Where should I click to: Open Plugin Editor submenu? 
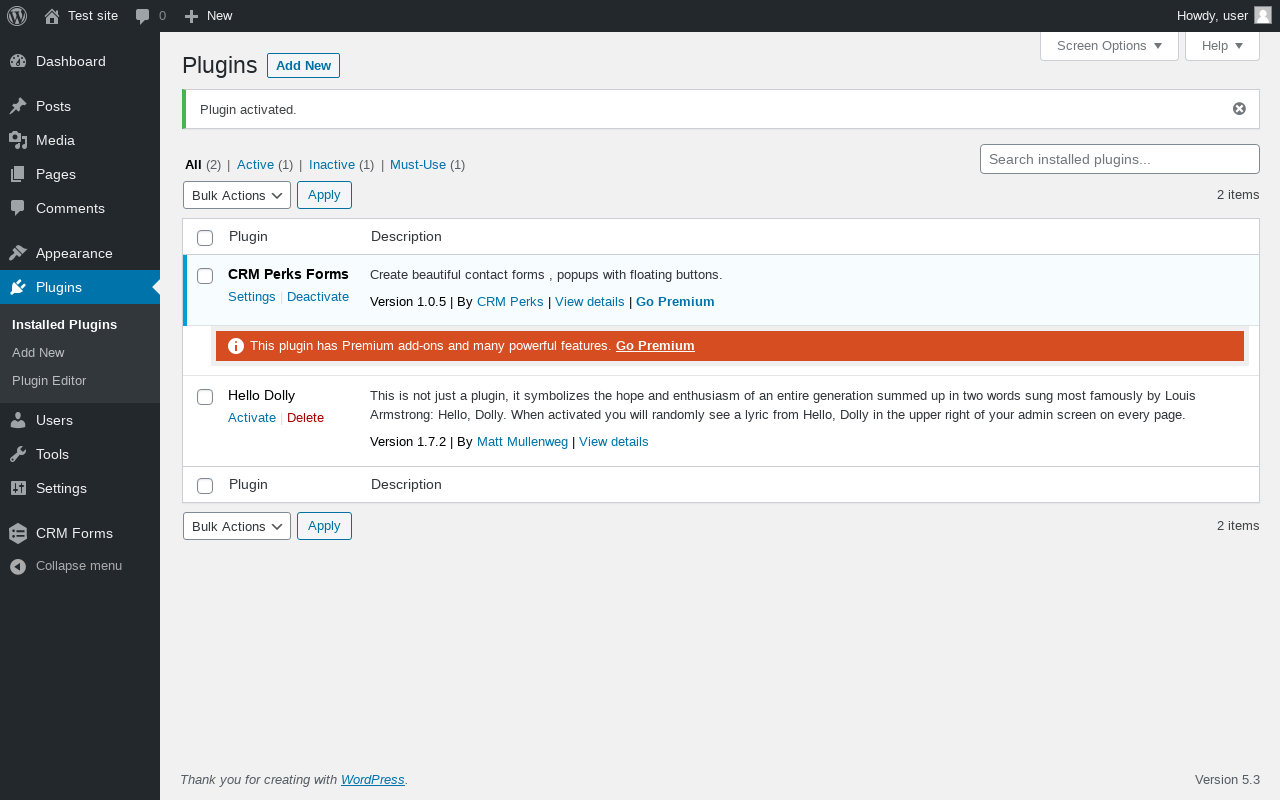49,381
